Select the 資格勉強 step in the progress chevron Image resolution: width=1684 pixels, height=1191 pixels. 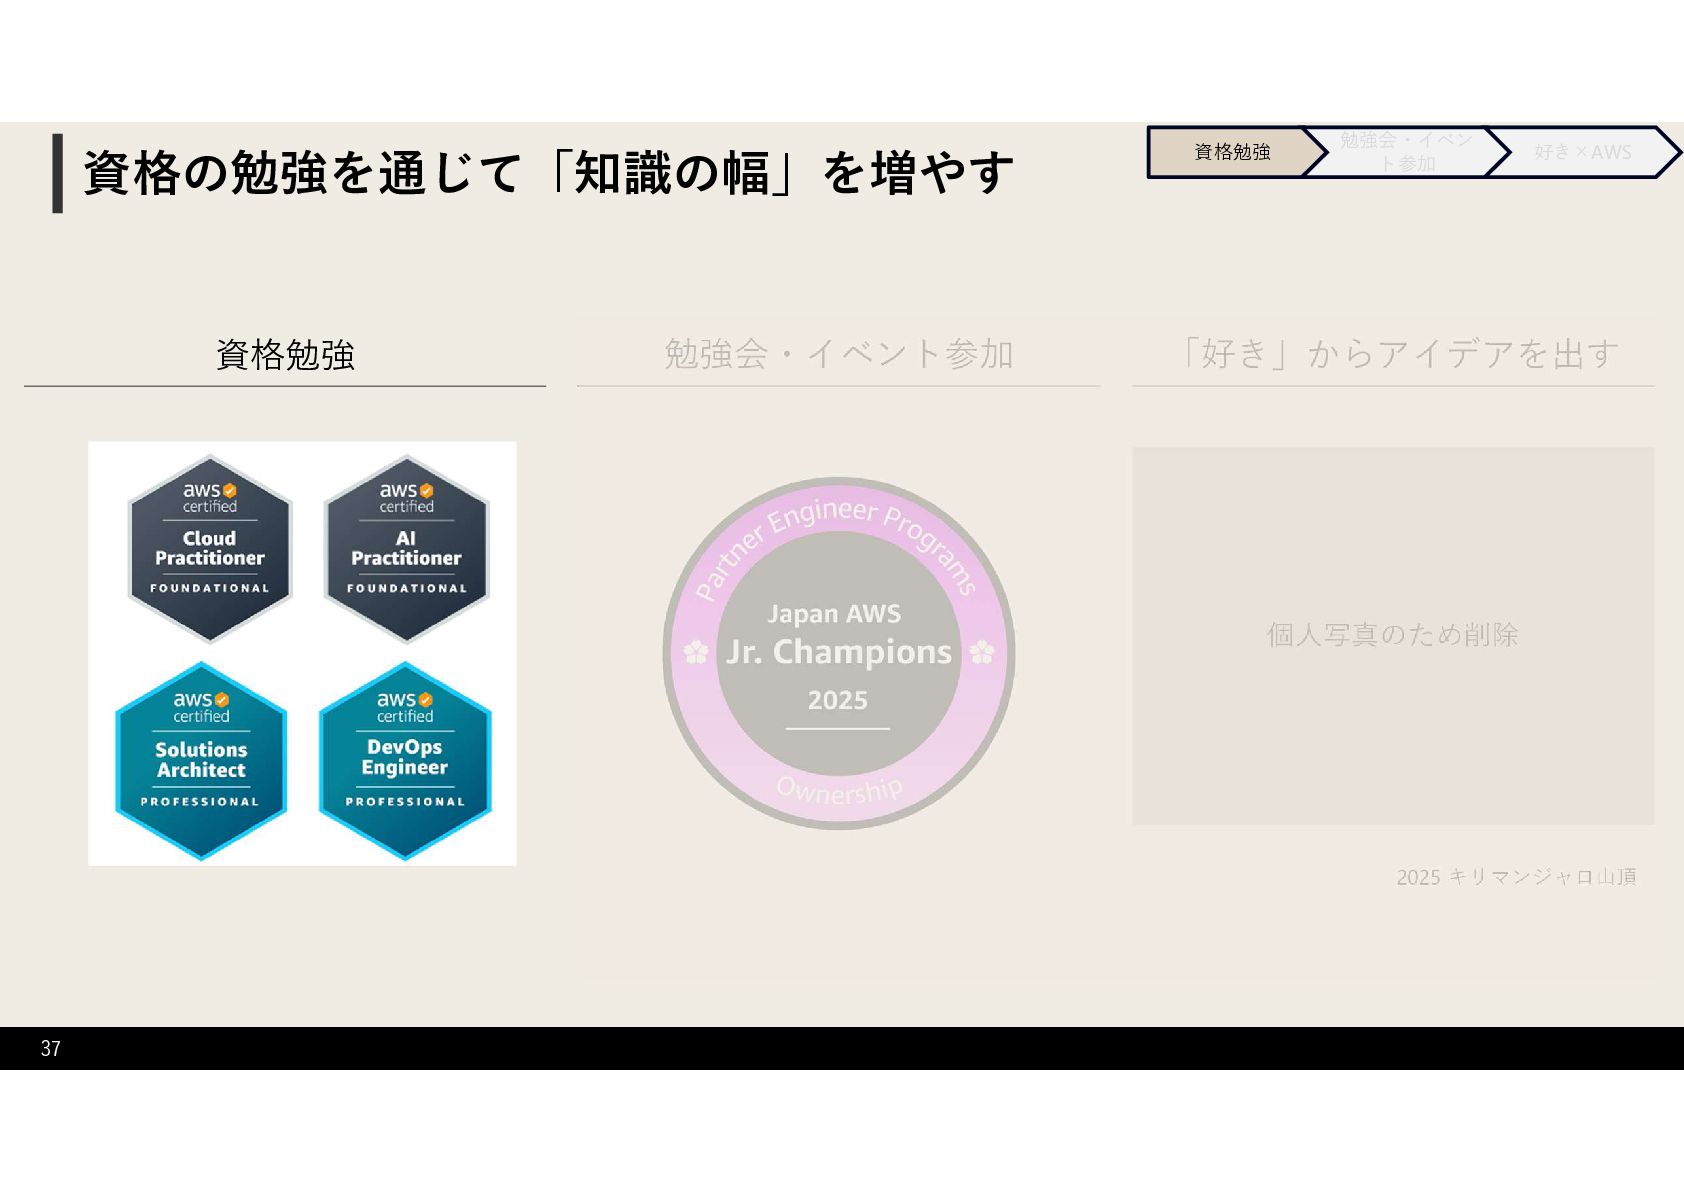[x=1232, y=152]
